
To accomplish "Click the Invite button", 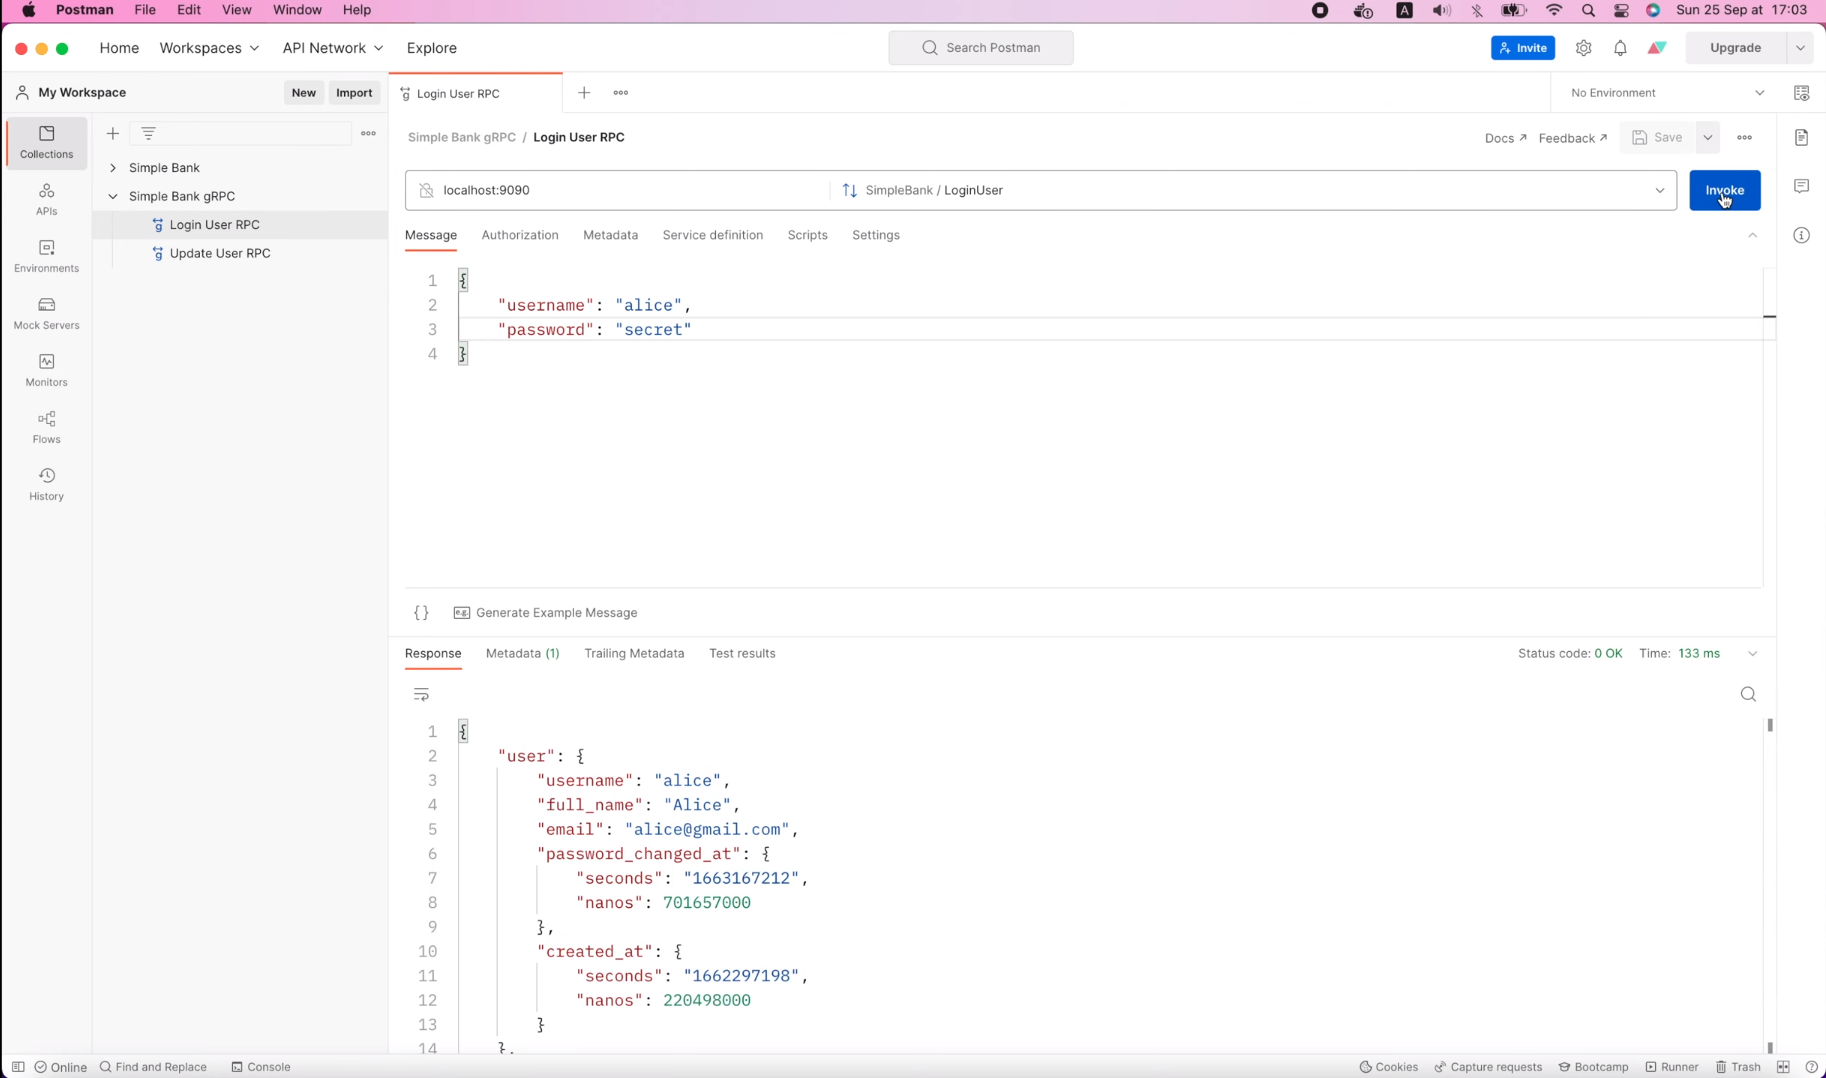I will point(1523,48).
